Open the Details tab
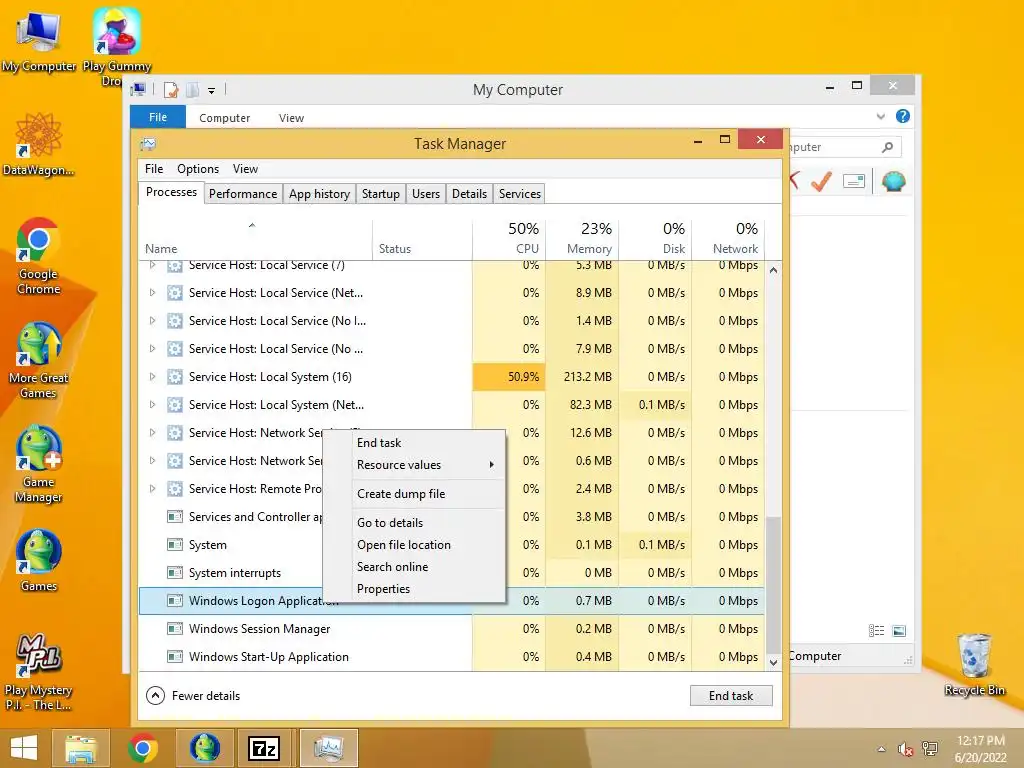 coord(470,194)
